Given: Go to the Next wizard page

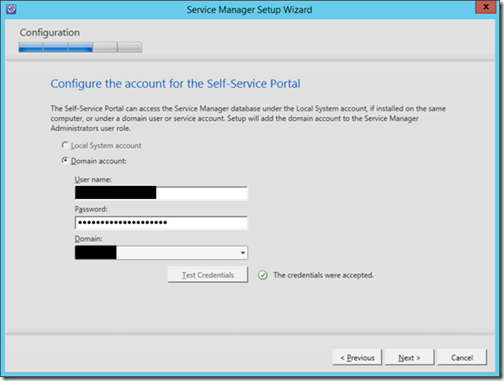Looking at the screenshot, I should (x=409, y=358).
